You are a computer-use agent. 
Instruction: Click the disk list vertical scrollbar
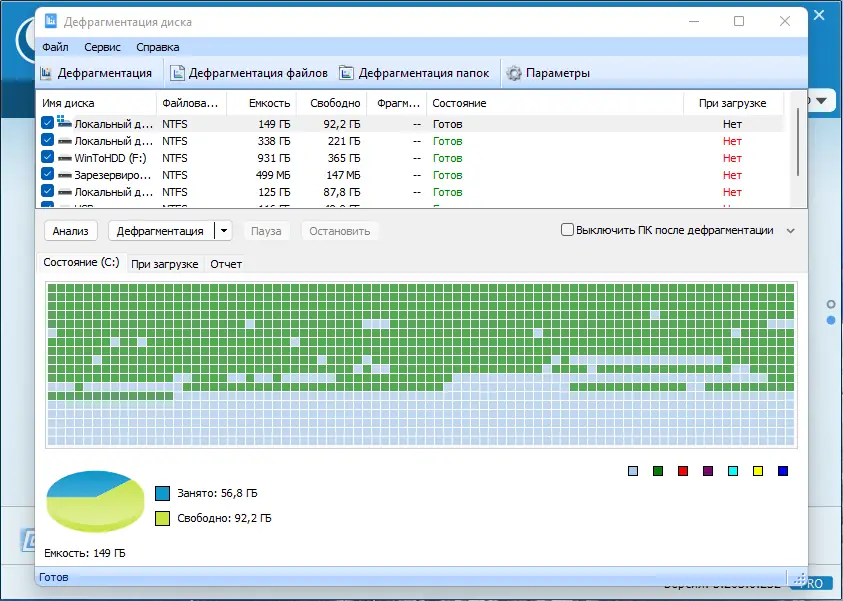(x=798, y=142)
